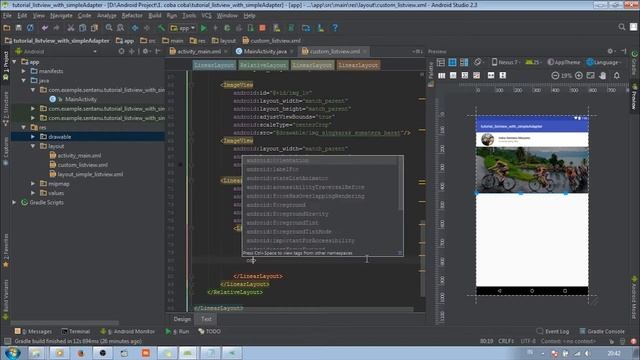Open Preview panel settings gear

click(611, 51)
